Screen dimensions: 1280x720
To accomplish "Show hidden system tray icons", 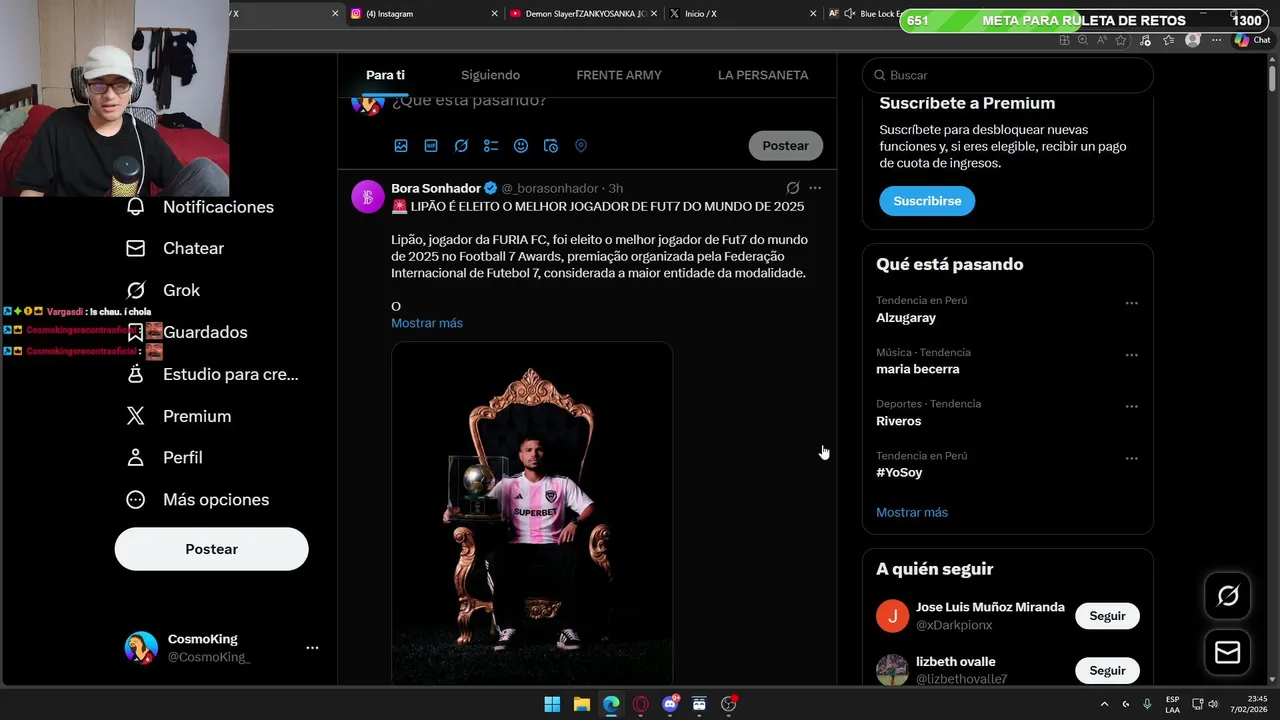I will pyautogui.click(x=1105, y=704).
